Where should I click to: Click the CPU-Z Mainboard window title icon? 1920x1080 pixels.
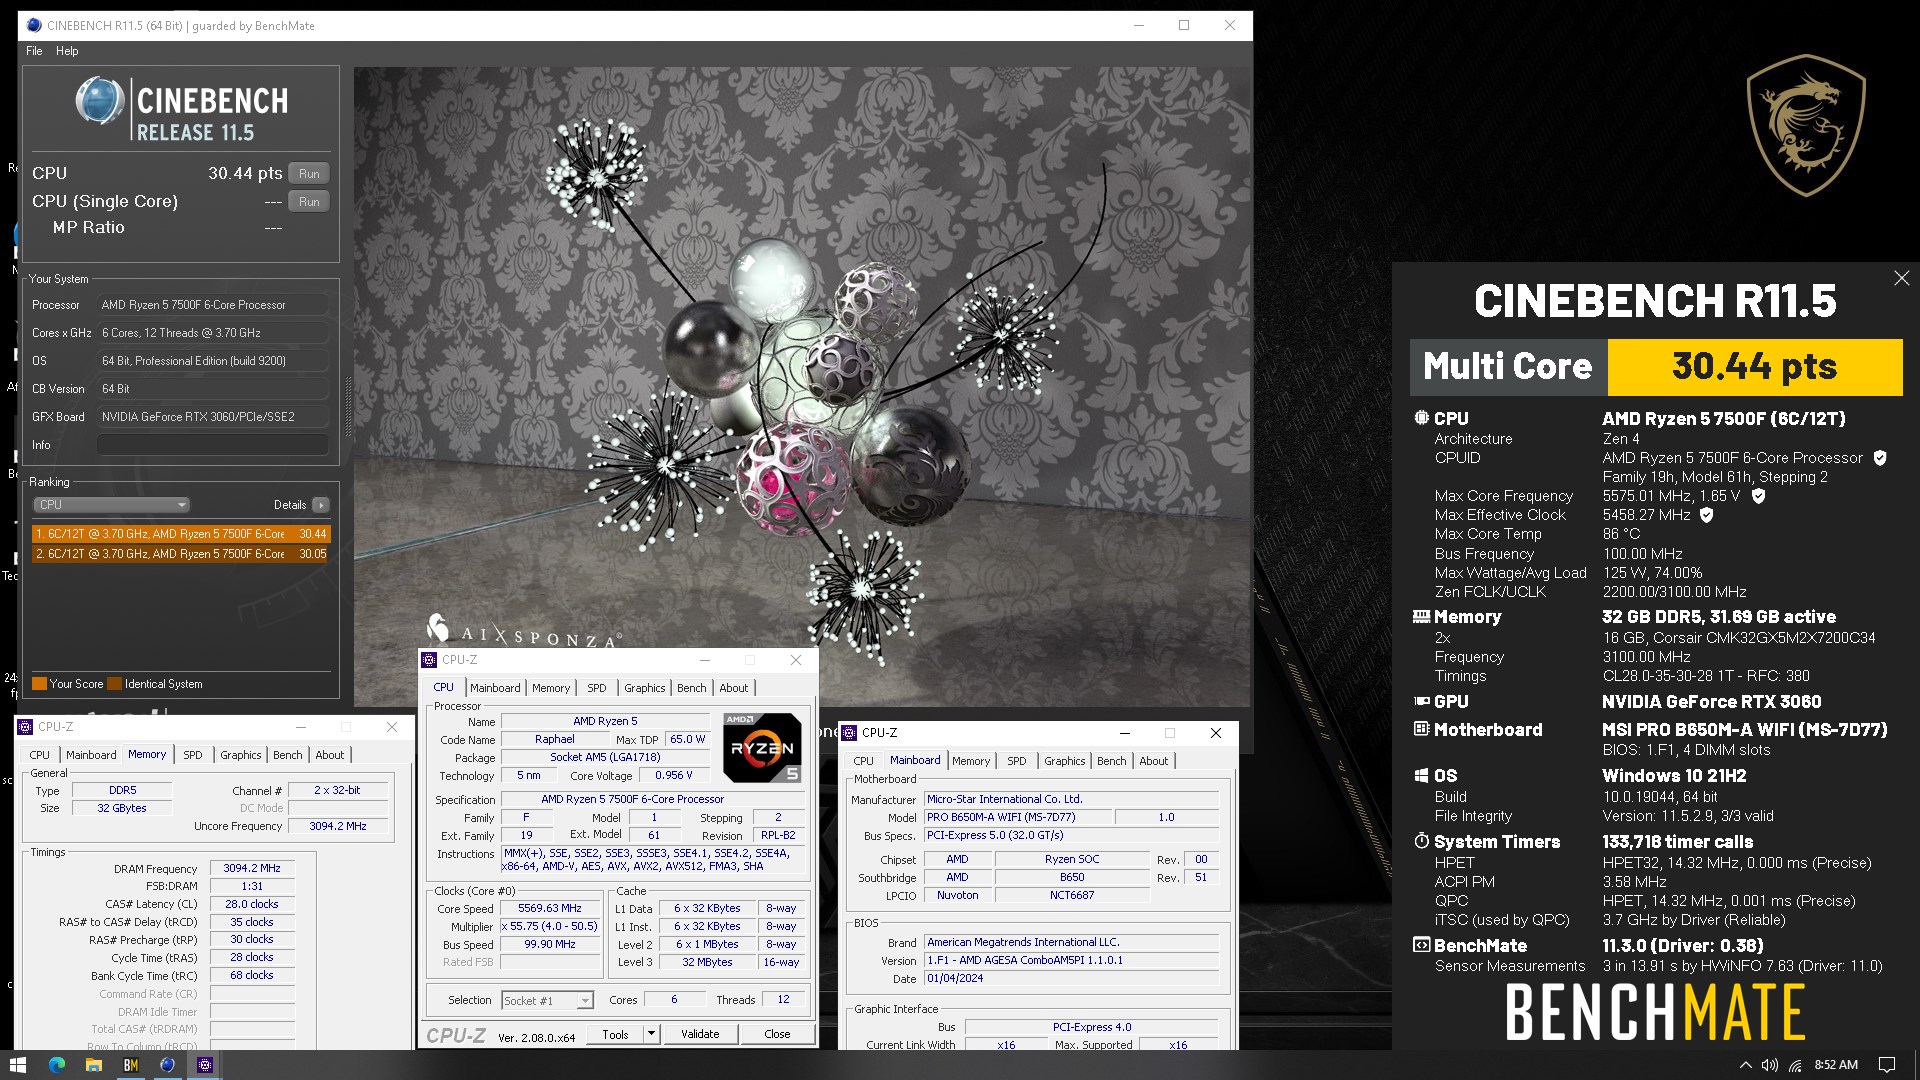coord(850,733)
